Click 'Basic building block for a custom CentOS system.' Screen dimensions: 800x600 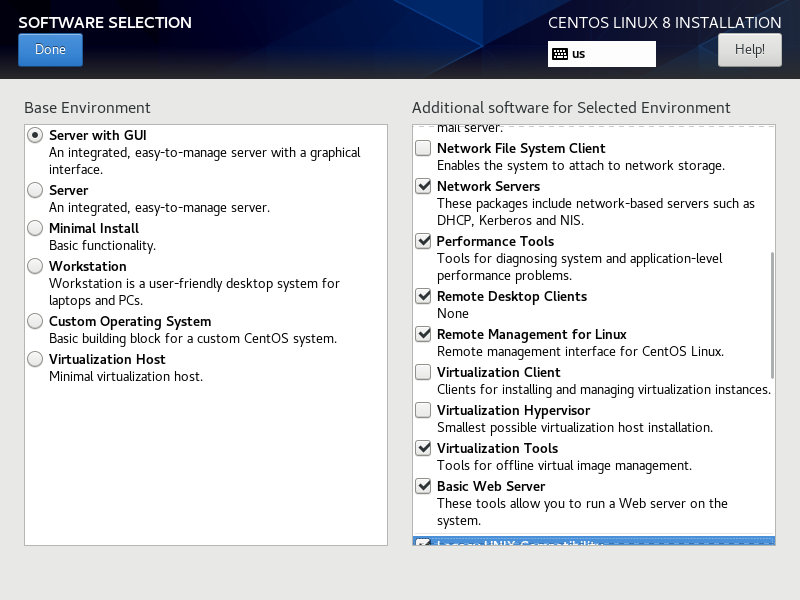coord(193,339)
